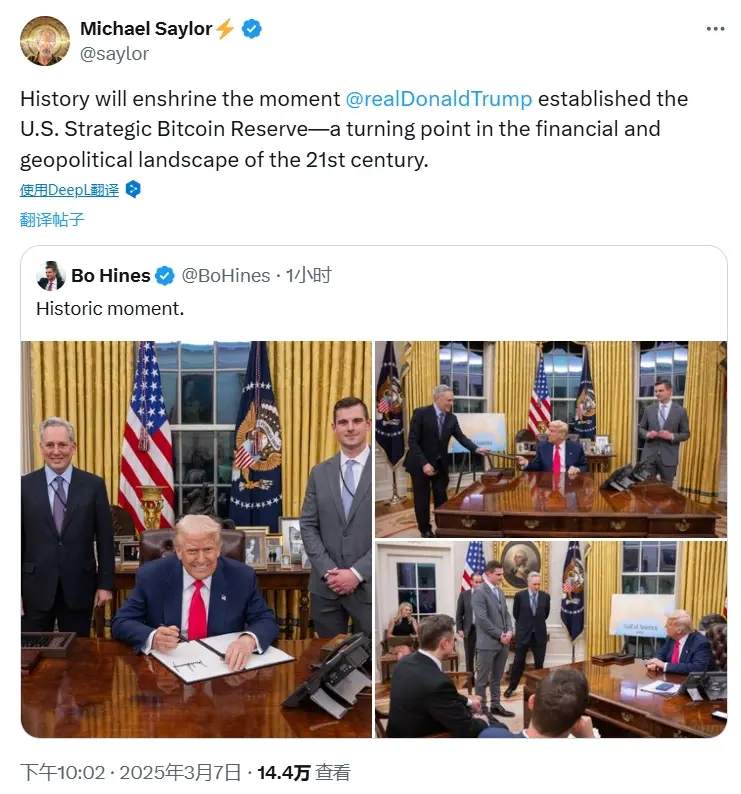Click the @BoHines handle in quoted post
Viewport: 741px width, 794px height.
click(226, 276)
